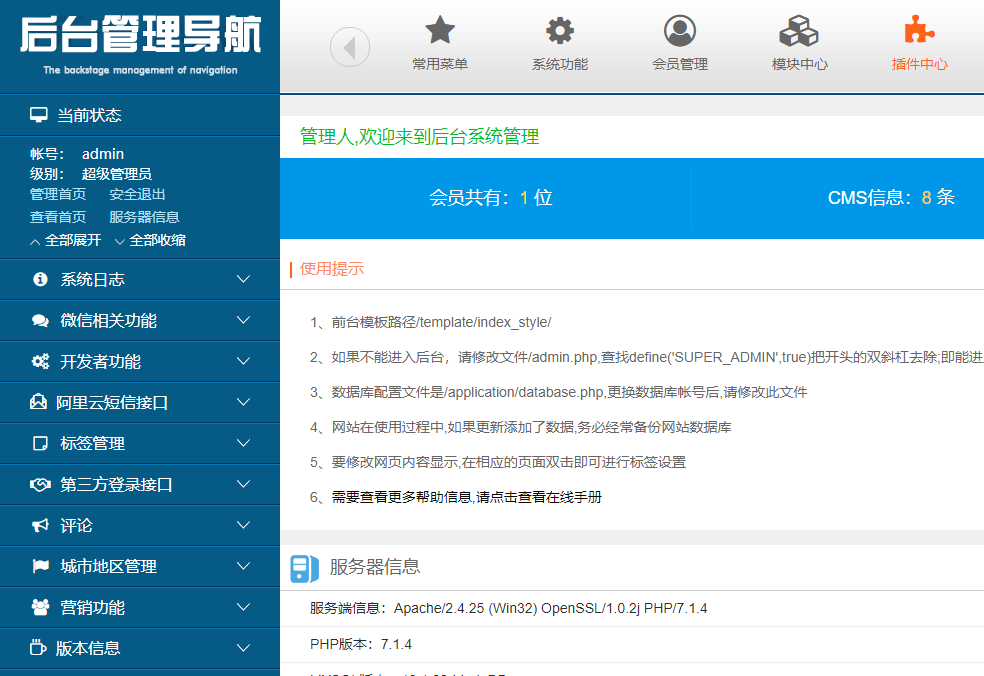Expand the 开发者功能 section

click(x=100, y=362)
